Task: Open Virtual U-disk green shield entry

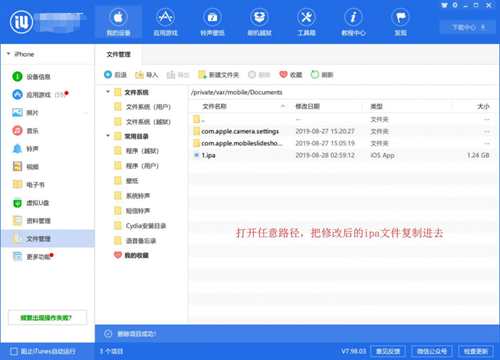Action: click(31, 203)
